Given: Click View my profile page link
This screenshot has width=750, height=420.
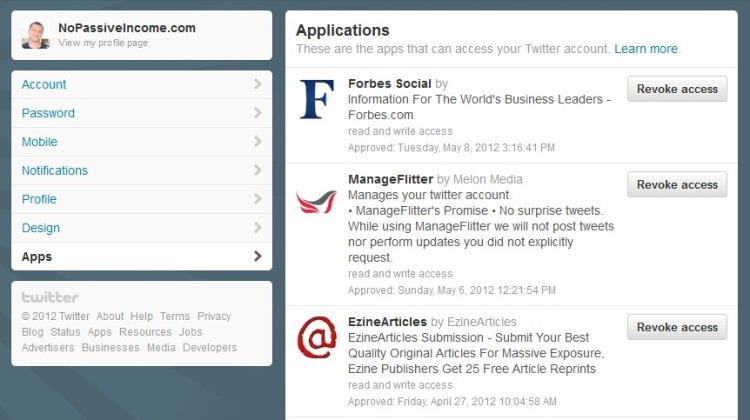Looking at the screenshot, I should click(103, 43).
